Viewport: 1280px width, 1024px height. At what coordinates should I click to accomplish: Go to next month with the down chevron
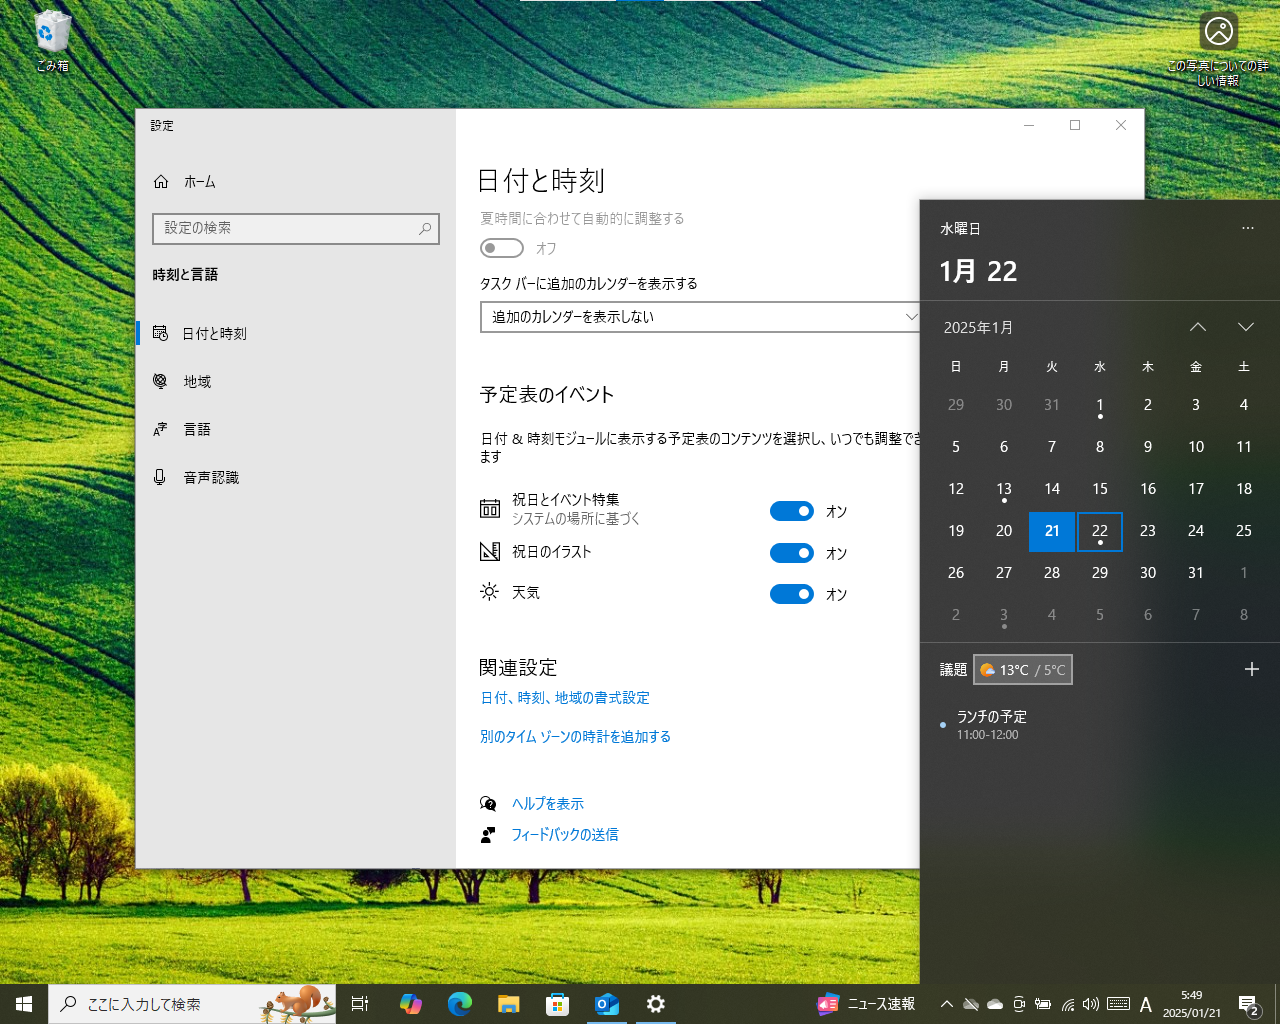click(x=1245, y=327)
